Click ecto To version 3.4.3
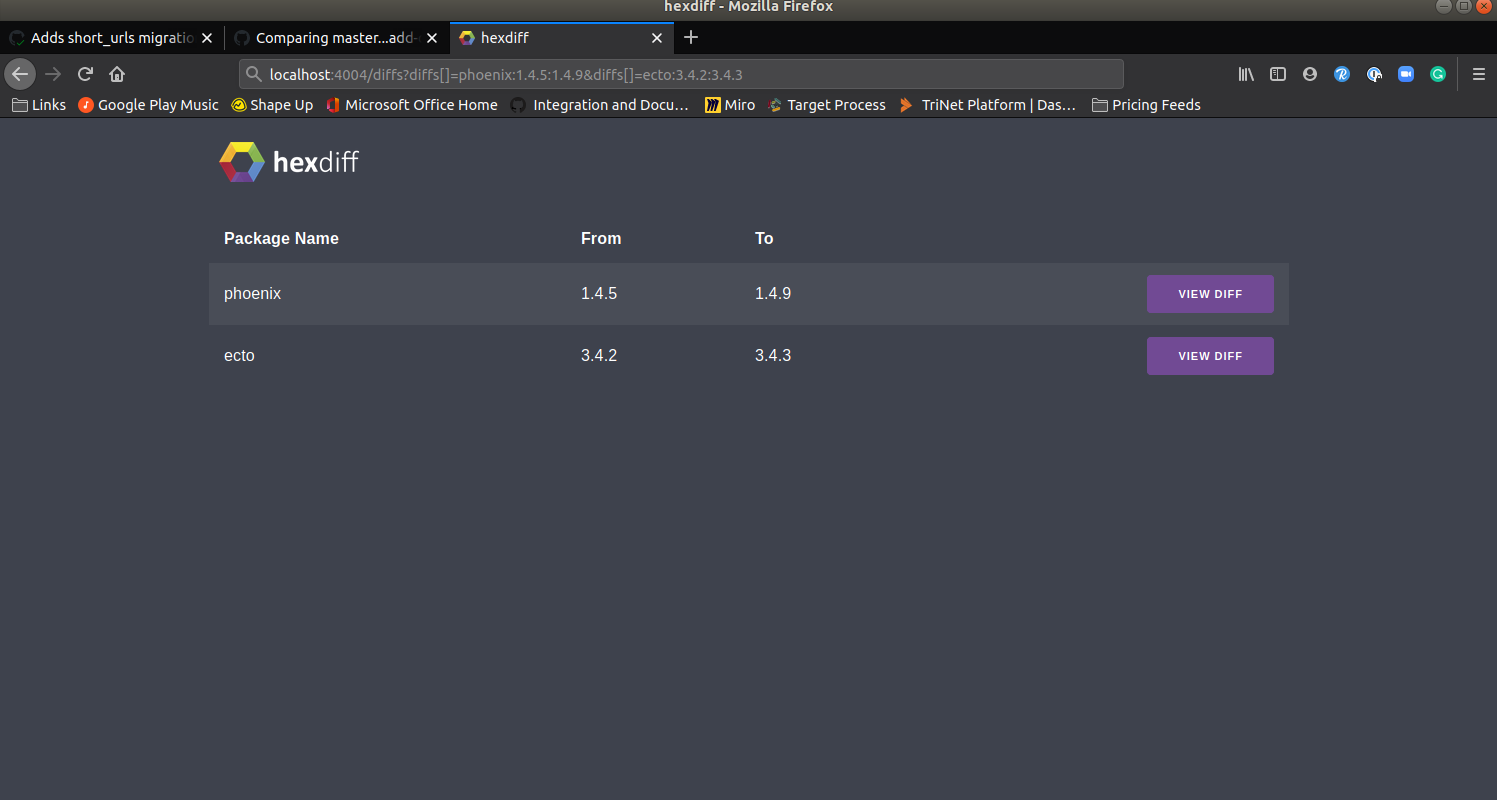This screenshot has height=800, width=1497. [773, 356]
